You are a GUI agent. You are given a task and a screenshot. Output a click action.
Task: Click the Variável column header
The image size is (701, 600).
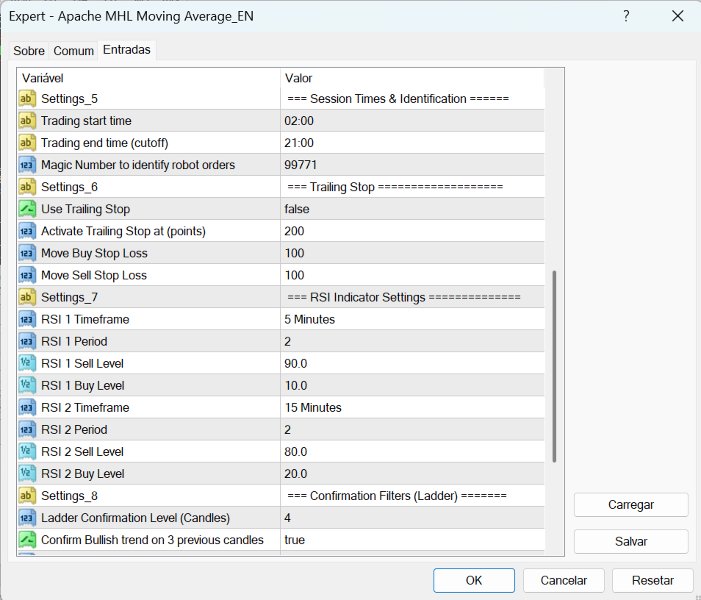(x=149, y=78)
